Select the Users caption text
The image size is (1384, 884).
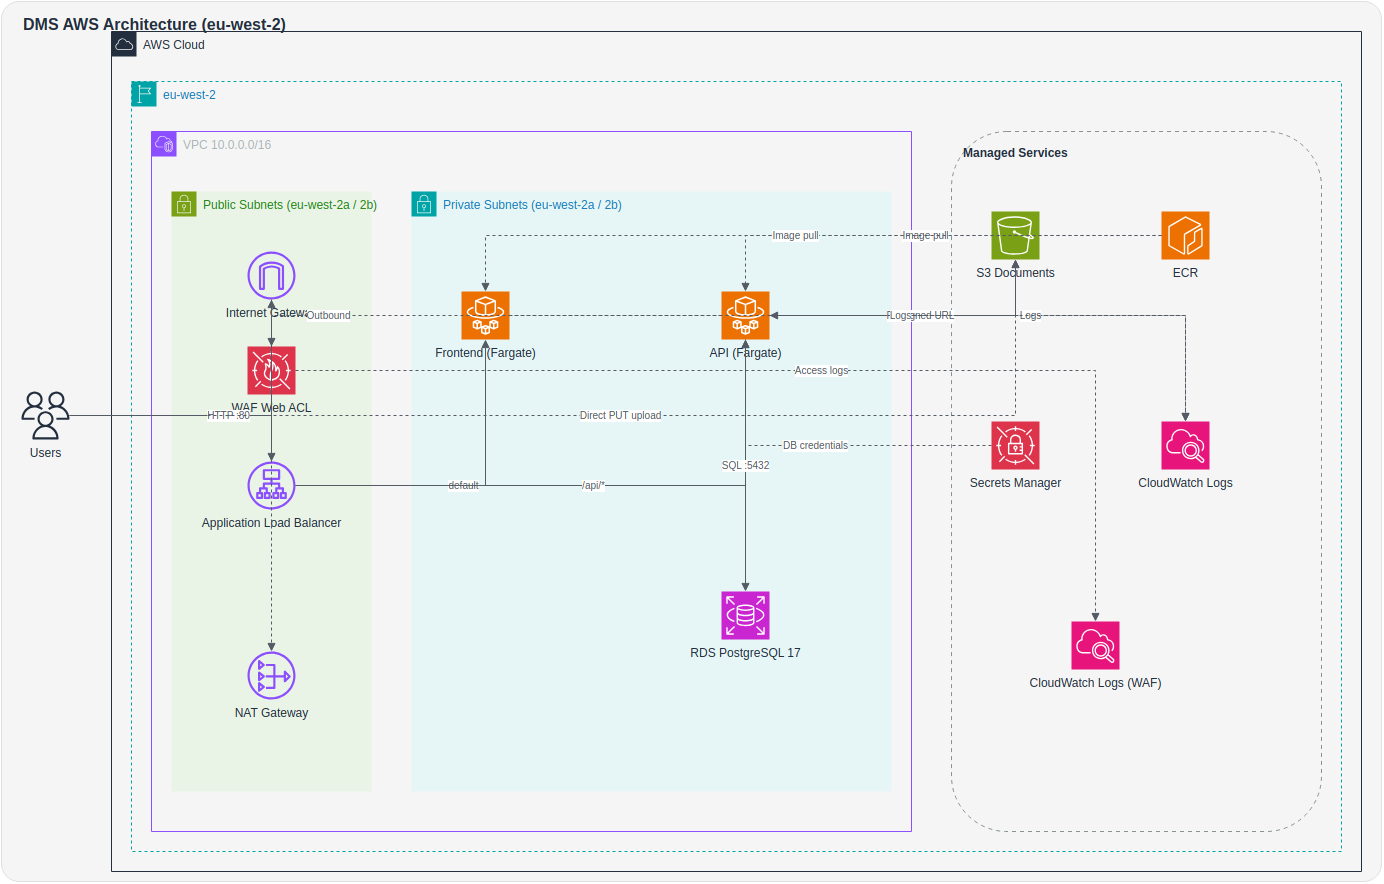tap(45, 453)
